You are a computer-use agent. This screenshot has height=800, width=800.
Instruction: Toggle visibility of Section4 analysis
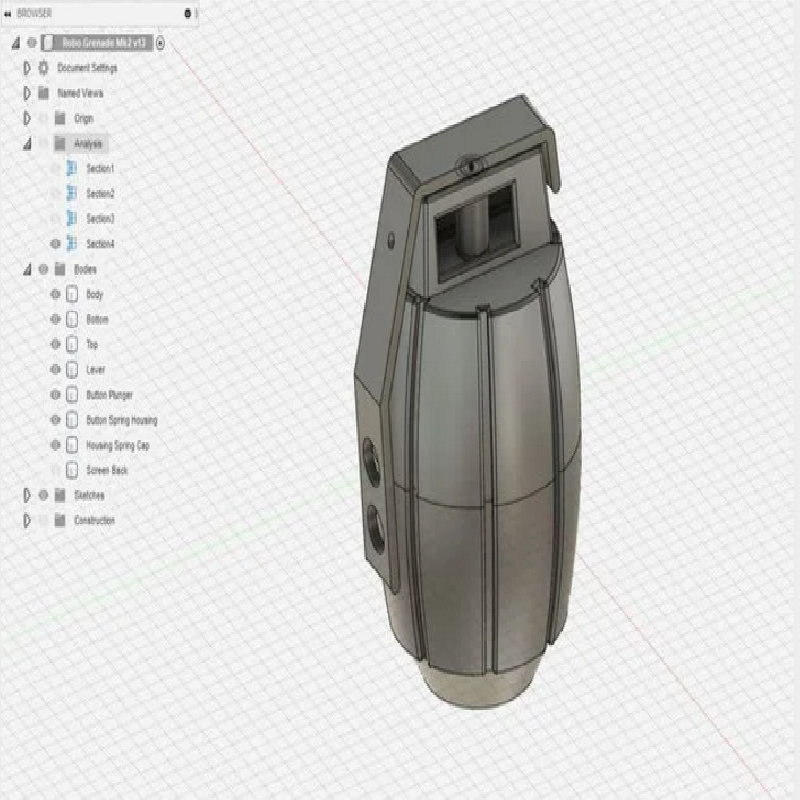click(55, 244)
